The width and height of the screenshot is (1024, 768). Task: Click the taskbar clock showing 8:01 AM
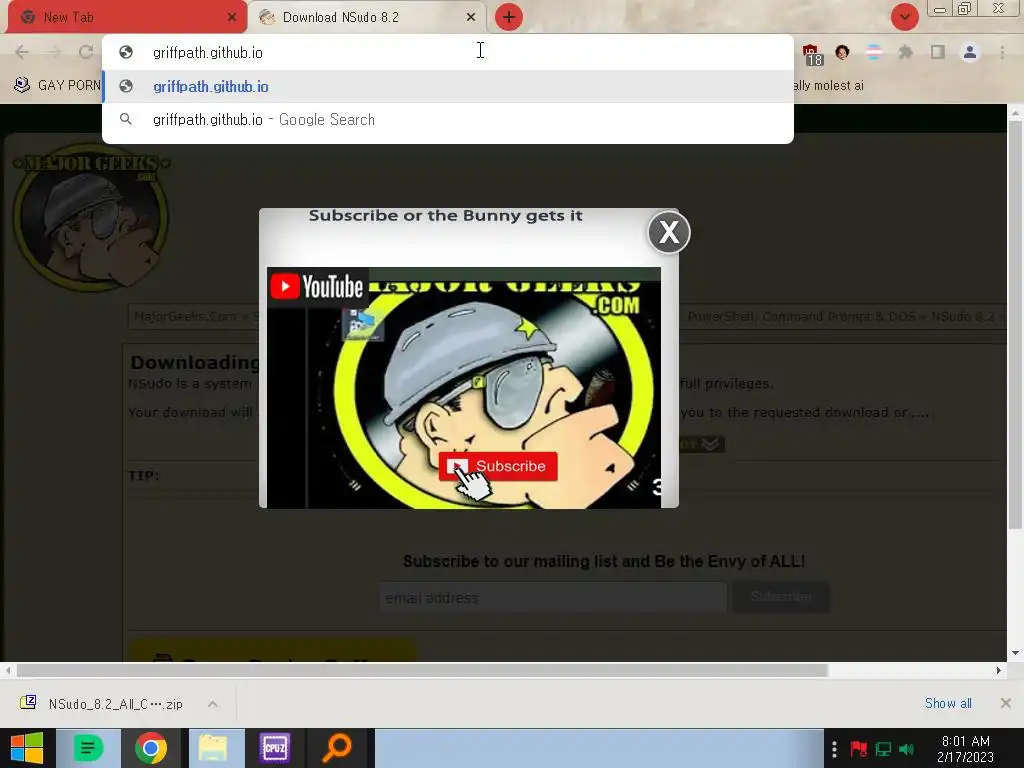965,749
